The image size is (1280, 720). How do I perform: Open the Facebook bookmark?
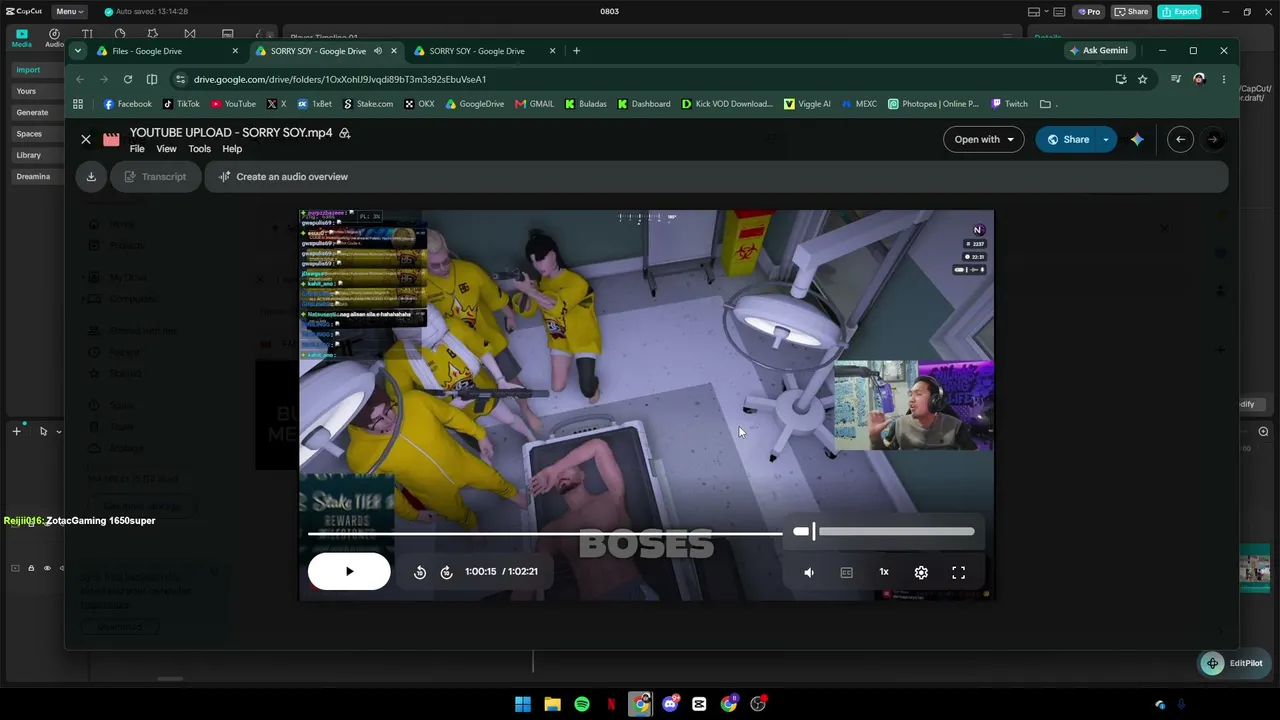click(128, 104)
